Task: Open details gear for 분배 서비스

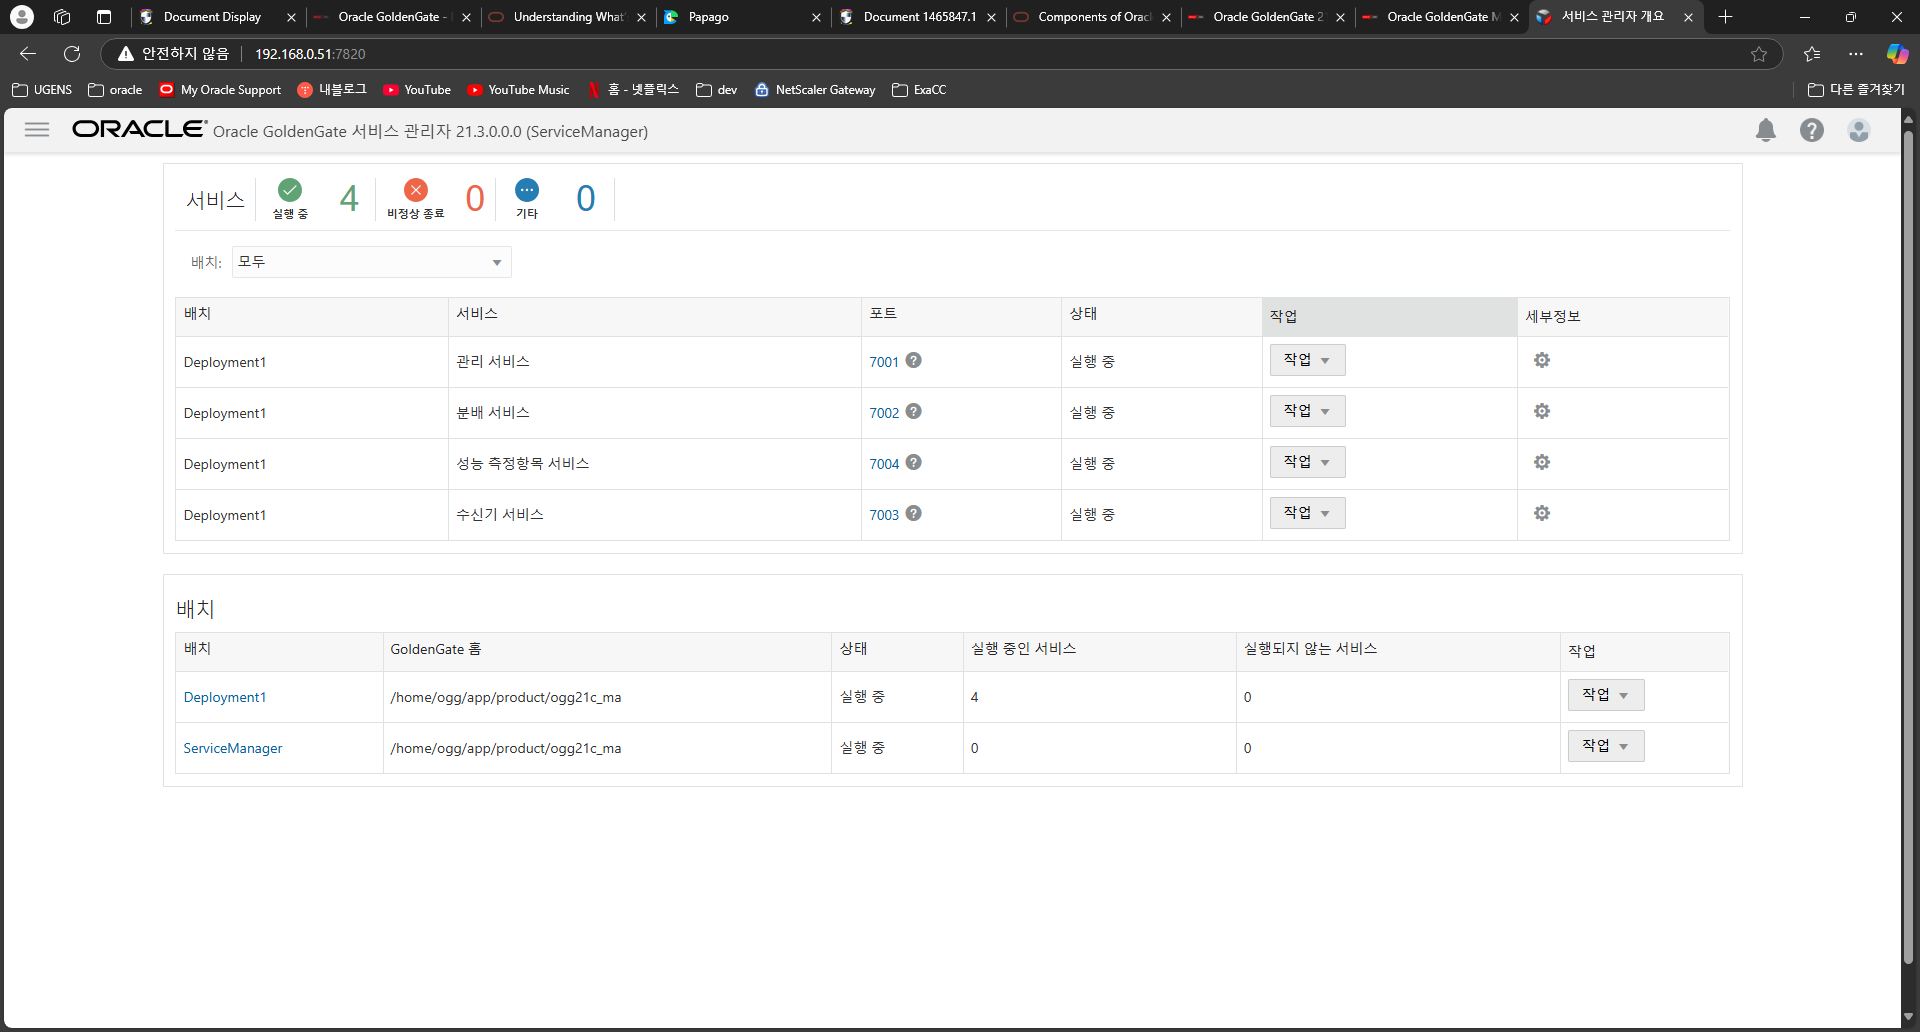Action: pos(1542,411)
